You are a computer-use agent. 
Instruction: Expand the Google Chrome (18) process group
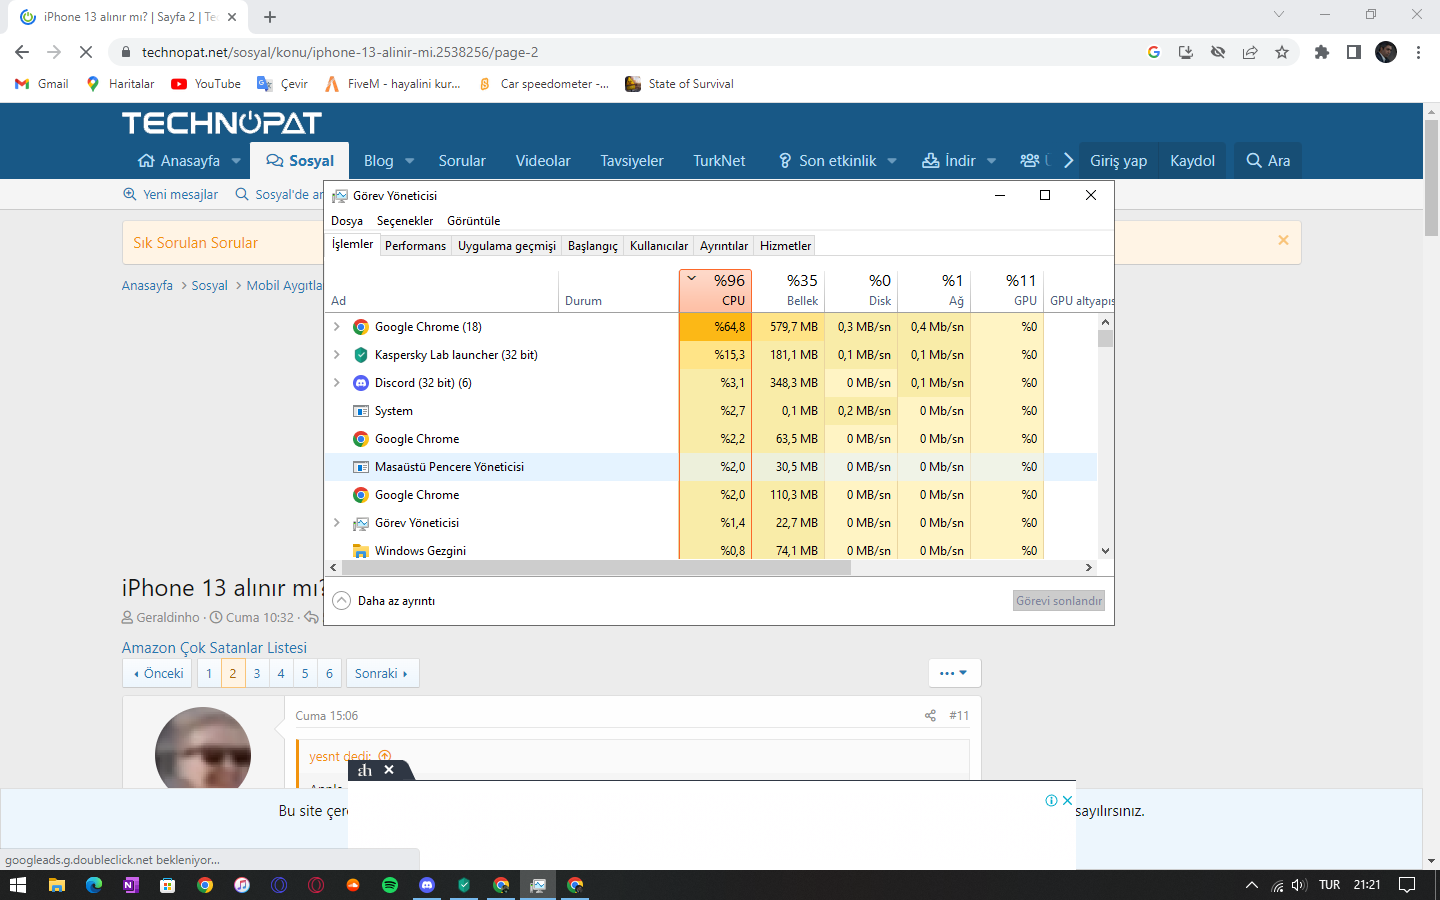pos(337,327)
